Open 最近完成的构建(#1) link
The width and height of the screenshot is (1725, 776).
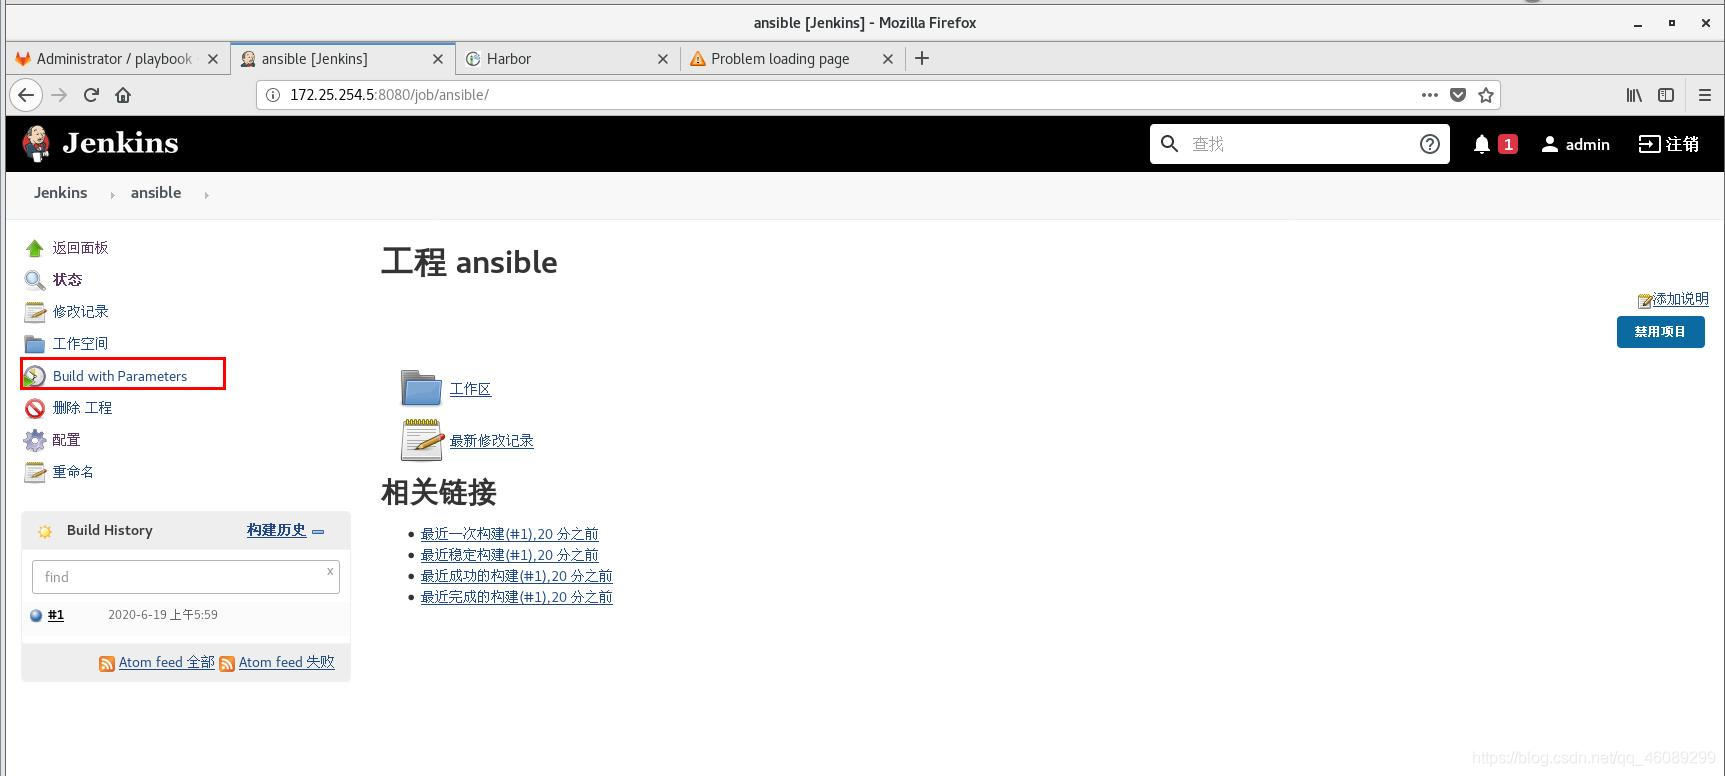pos(516,597)
